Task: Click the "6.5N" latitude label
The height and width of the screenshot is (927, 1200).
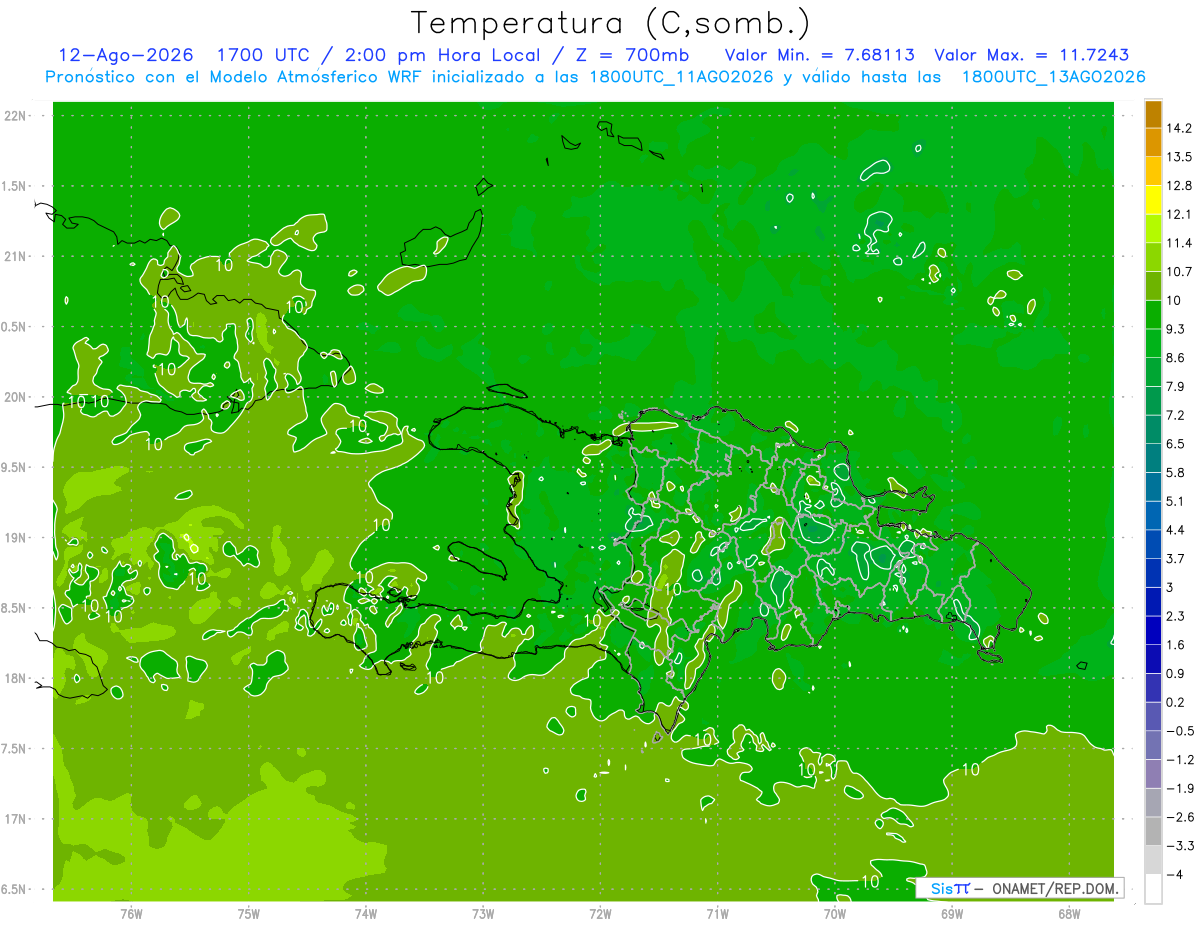Action: (x=14, y=889)
